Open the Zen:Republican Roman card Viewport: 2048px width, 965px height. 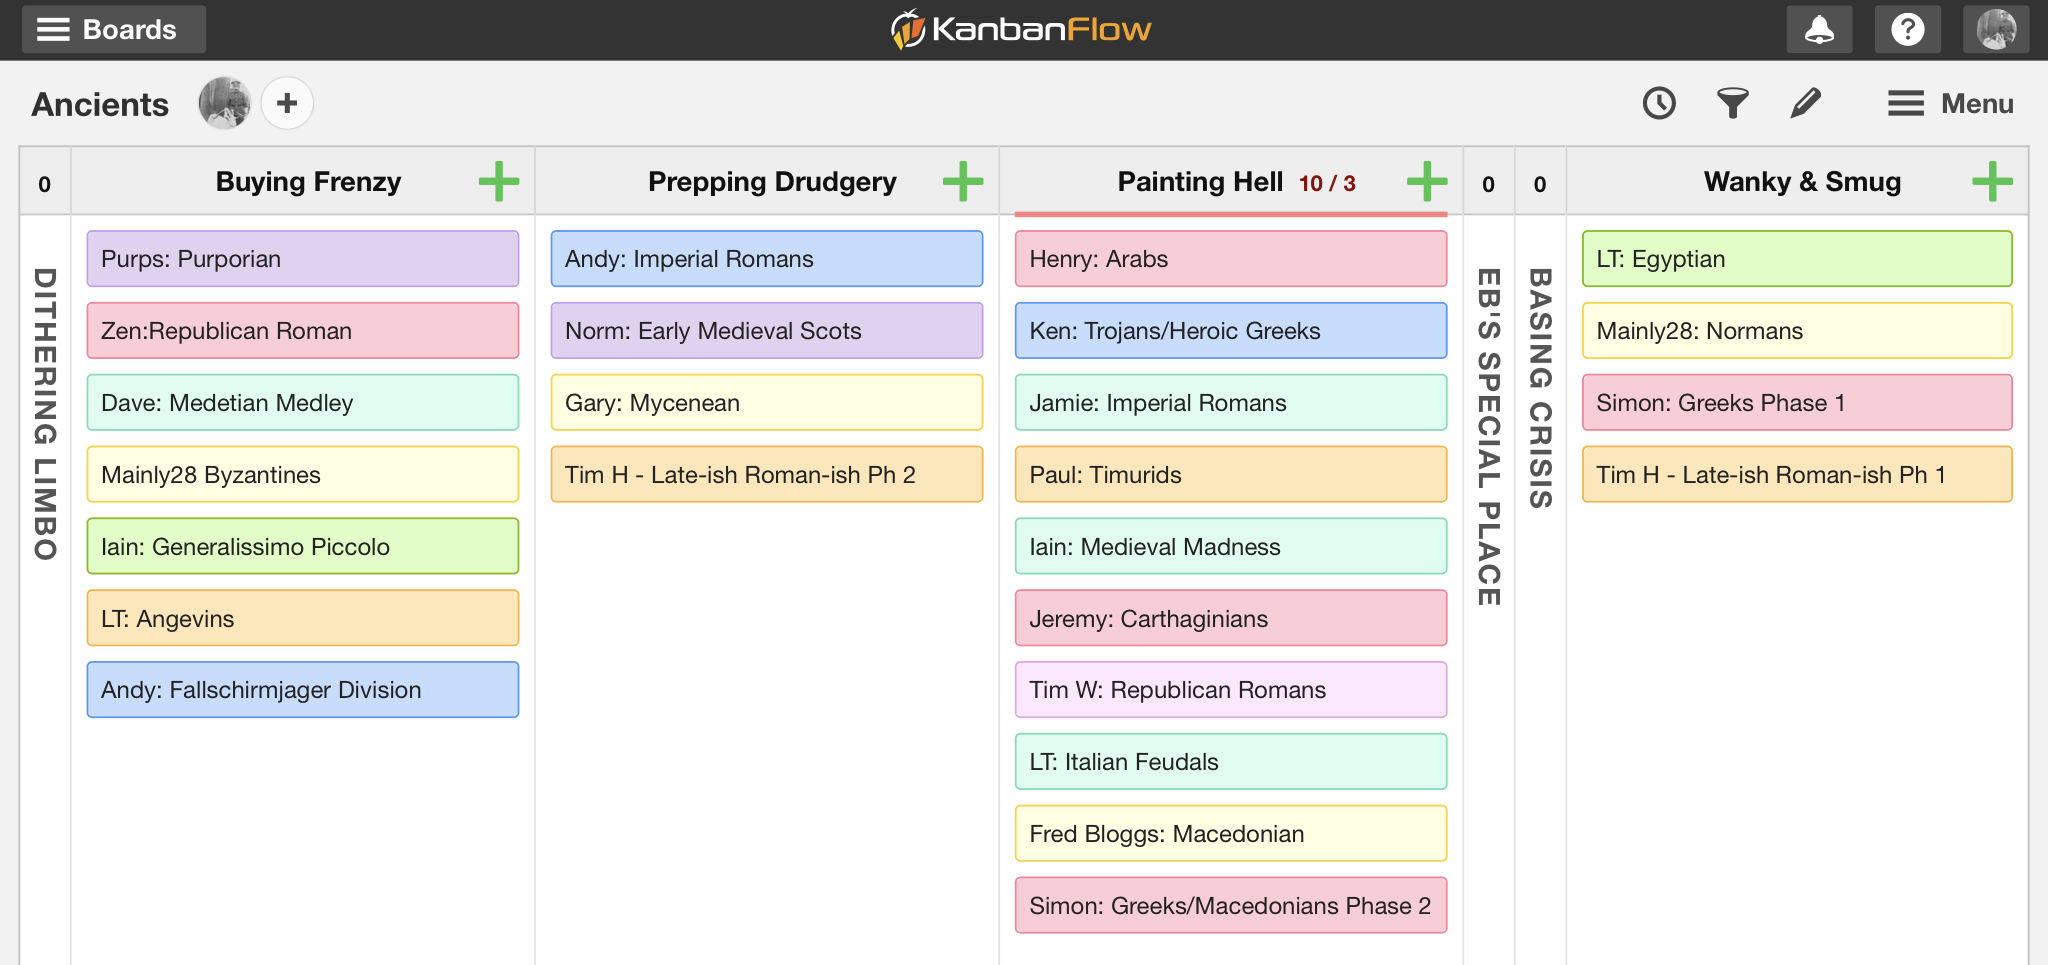click(x=303, y=331)
